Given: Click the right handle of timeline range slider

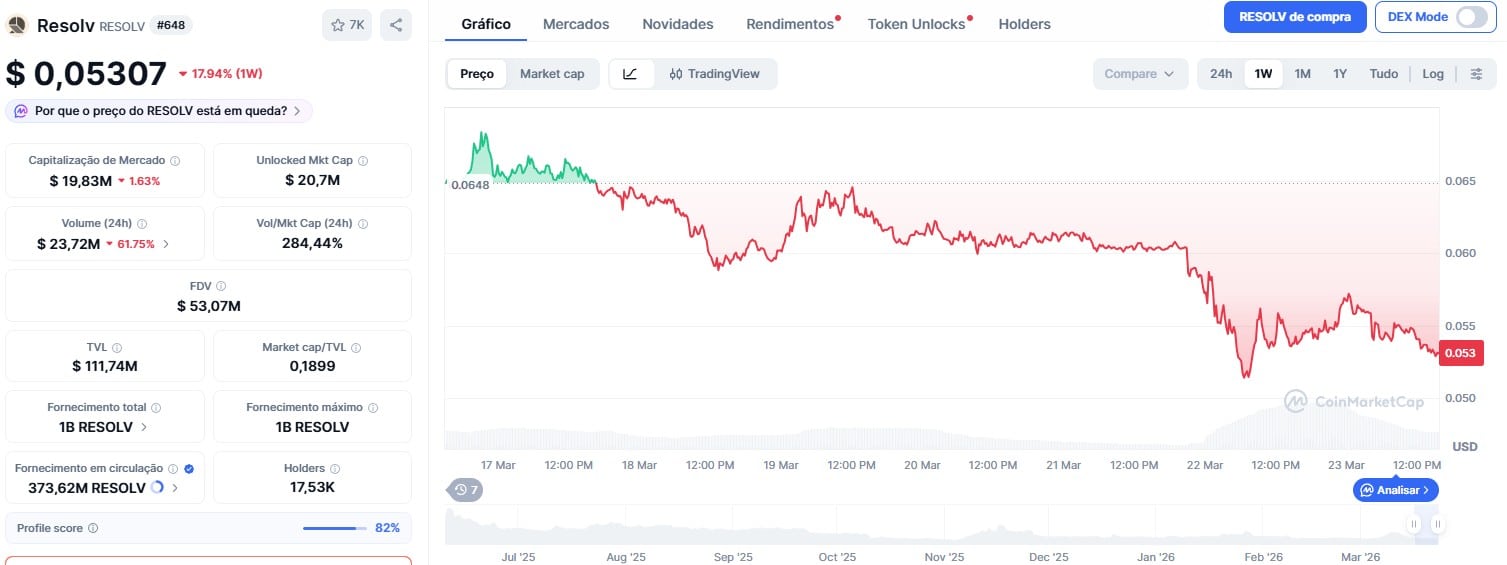Looking at the screenshot, I should (x=1437, y=524).
